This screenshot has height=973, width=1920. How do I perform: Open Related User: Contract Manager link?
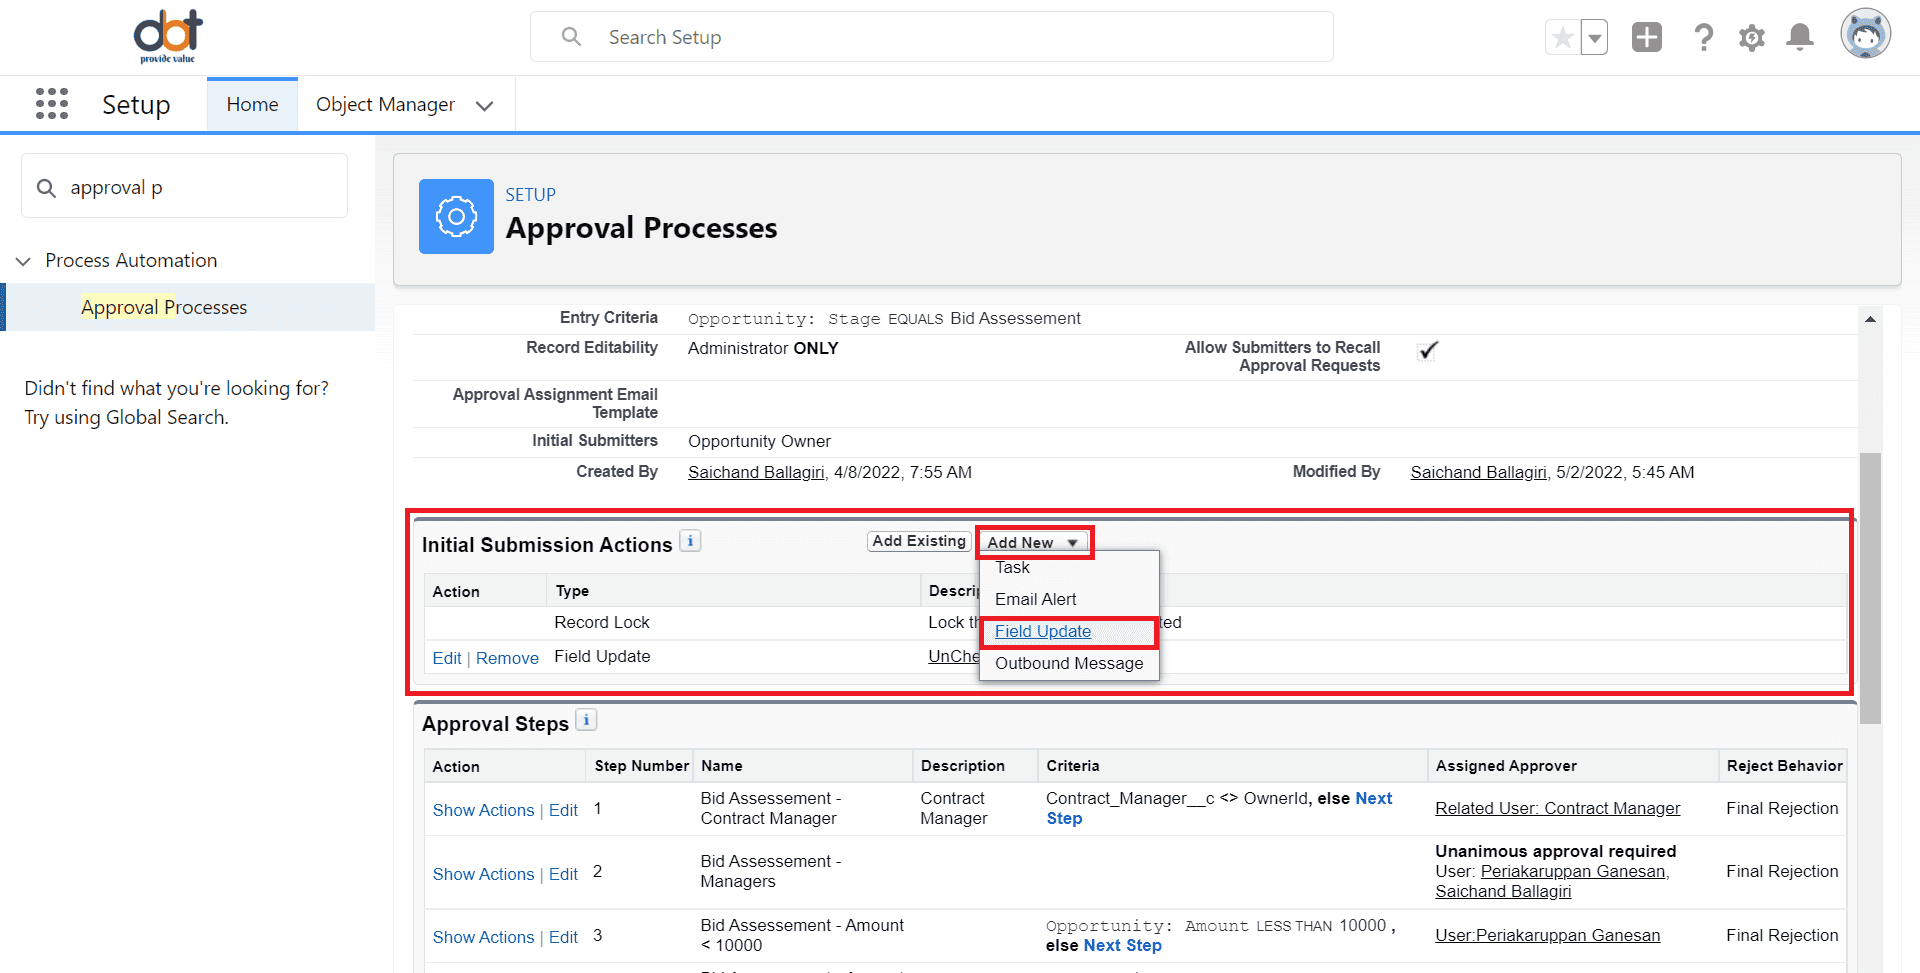1558,808
